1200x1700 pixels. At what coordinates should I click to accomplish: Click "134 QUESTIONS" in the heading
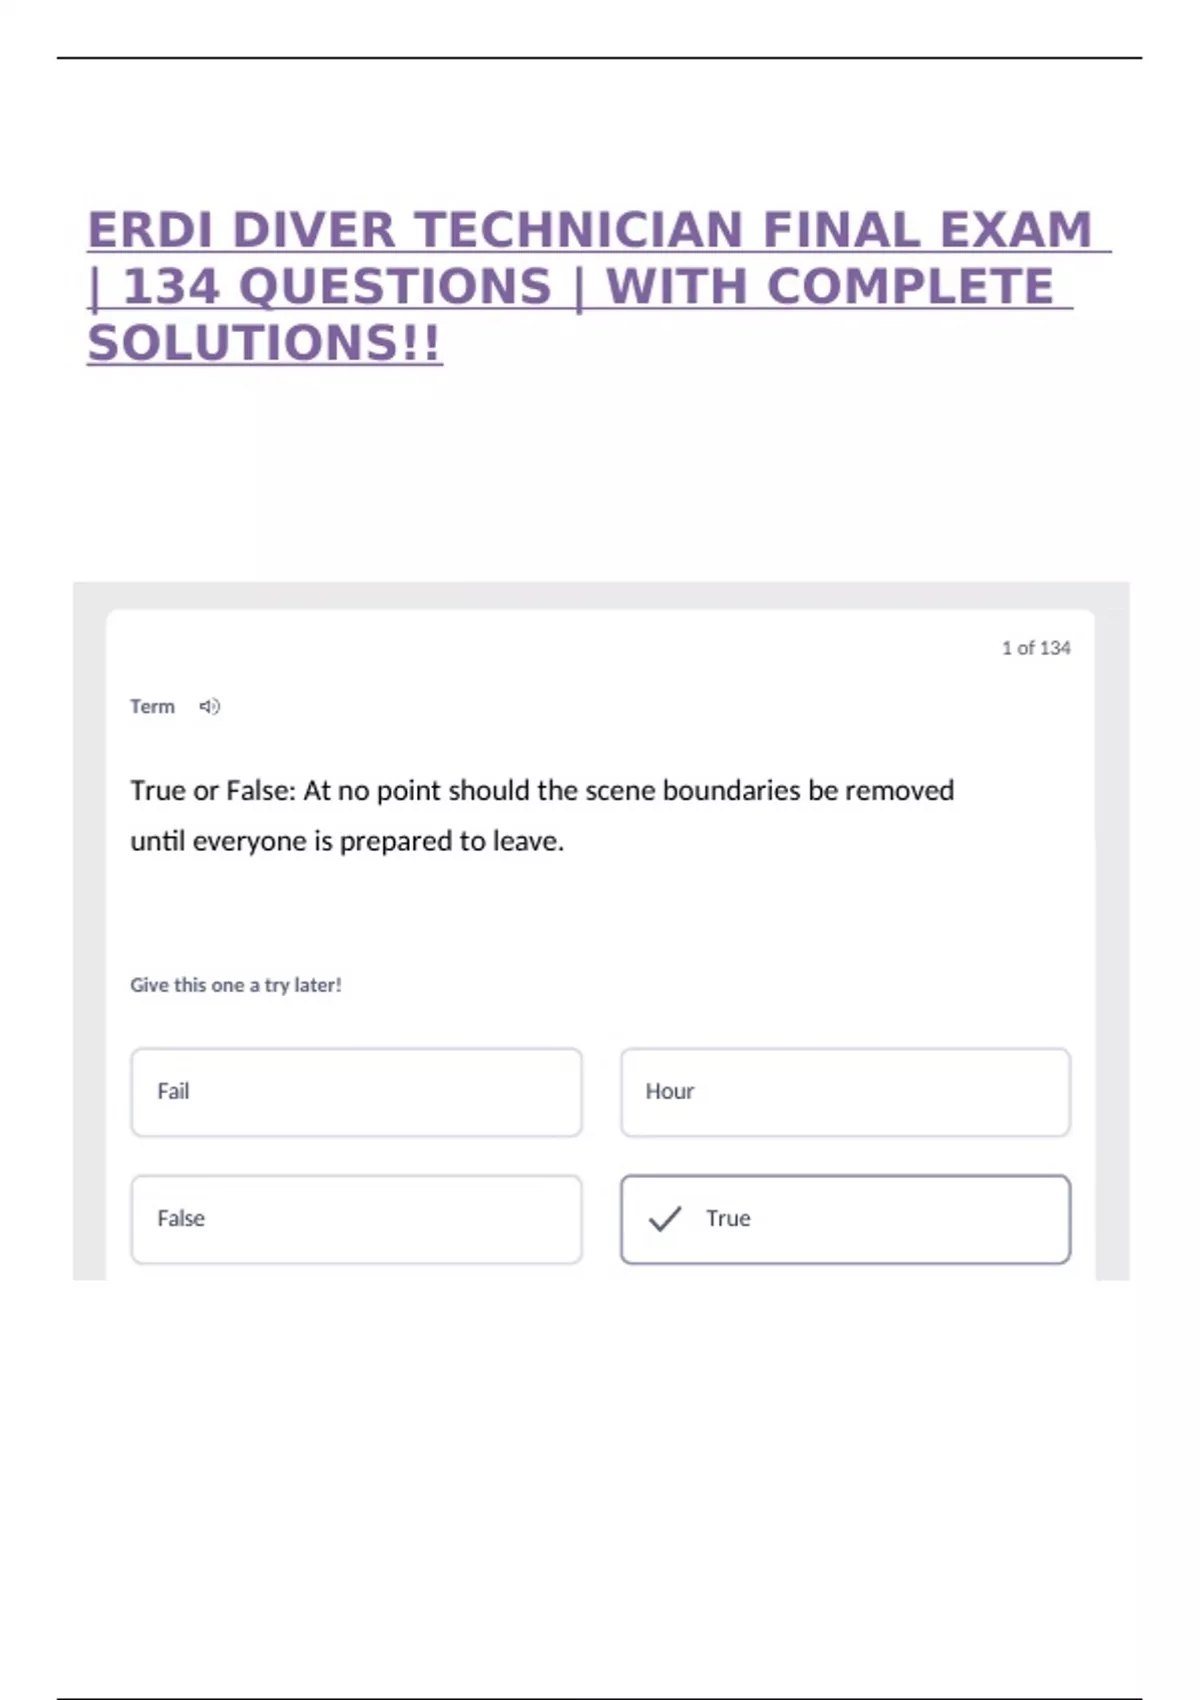click(x=338, y=287)
